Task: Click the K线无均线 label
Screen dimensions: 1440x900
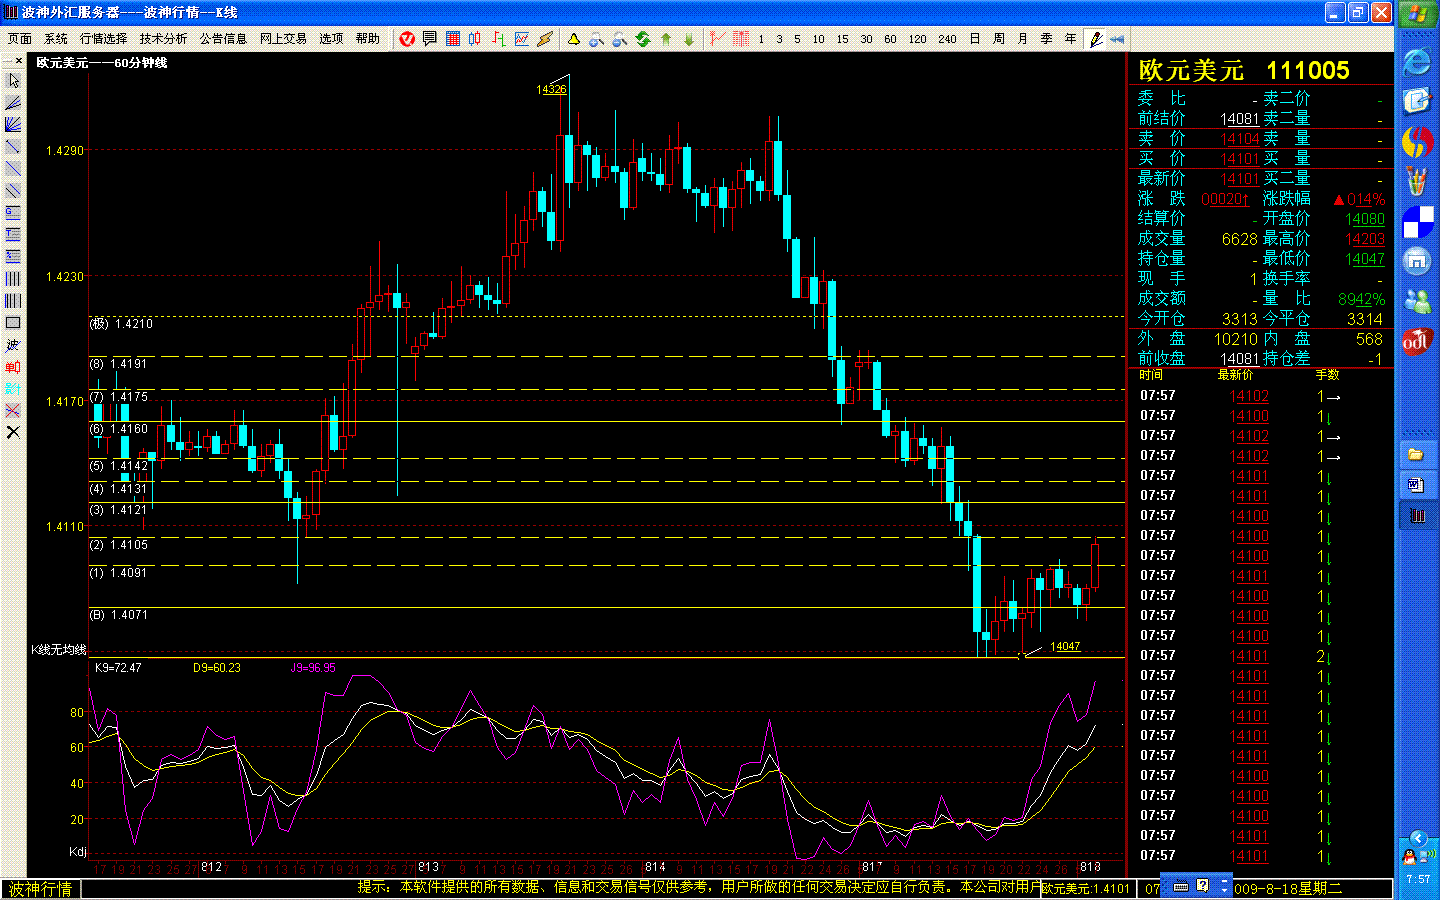Action: (59, 650)
